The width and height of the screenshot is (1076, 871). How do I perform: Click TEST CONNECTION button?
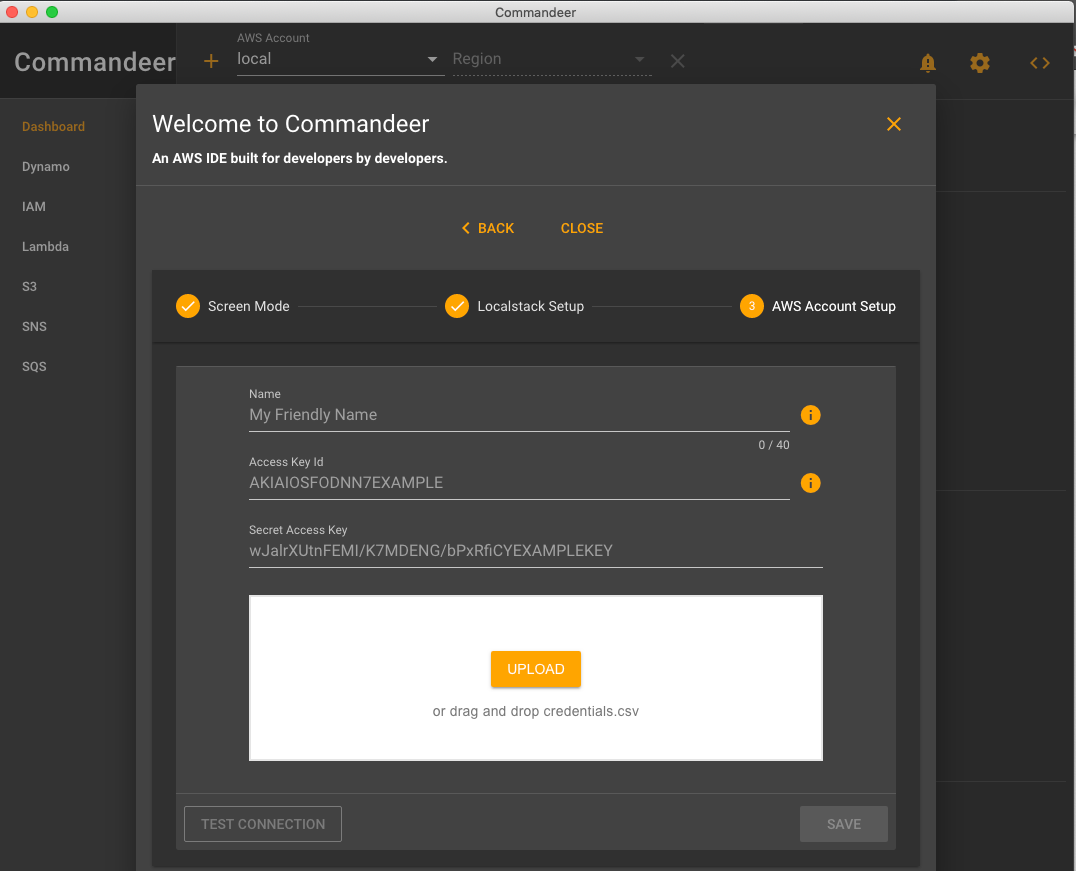coord(263,824)
